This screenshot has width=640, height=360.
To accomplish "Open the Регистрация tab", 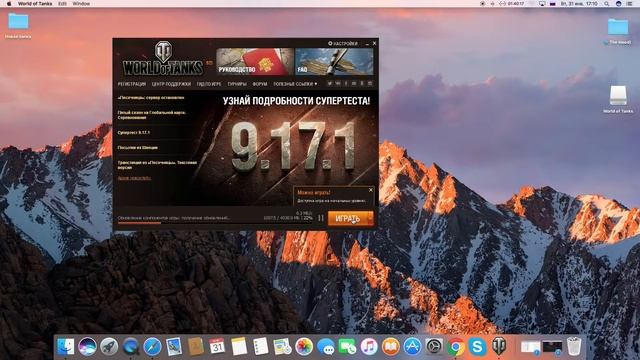I will (x=131, y=84).
